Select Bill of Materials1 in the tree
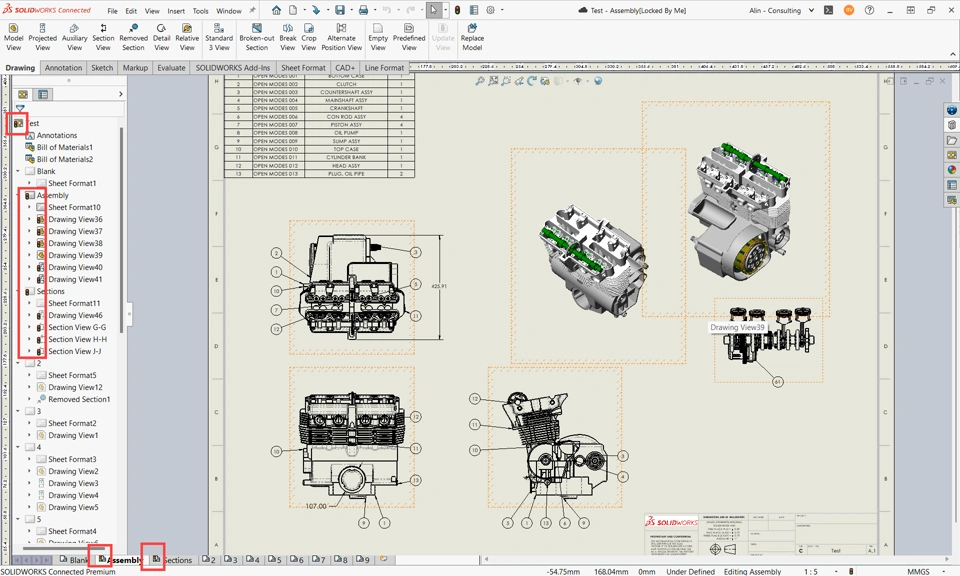Image resolution: width=960 pixels, height=576 pixels. (x=64, y=147)
